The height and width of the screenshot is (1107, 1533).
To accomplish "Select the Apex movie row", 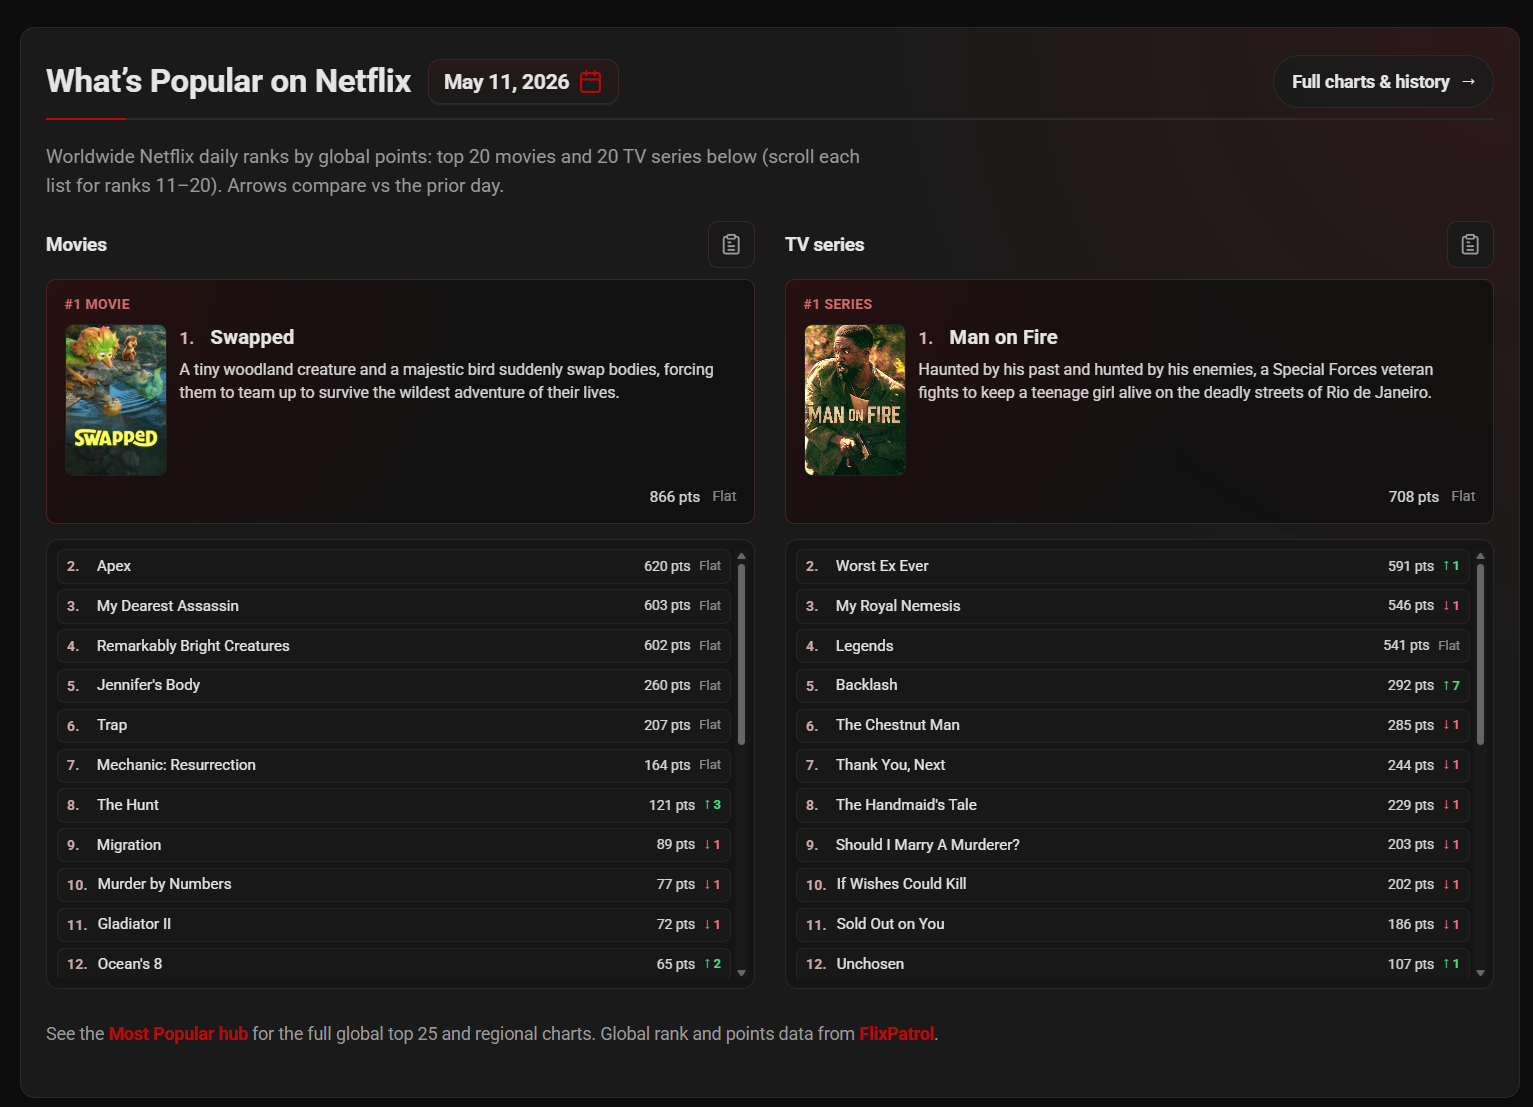I will point(394,566).
